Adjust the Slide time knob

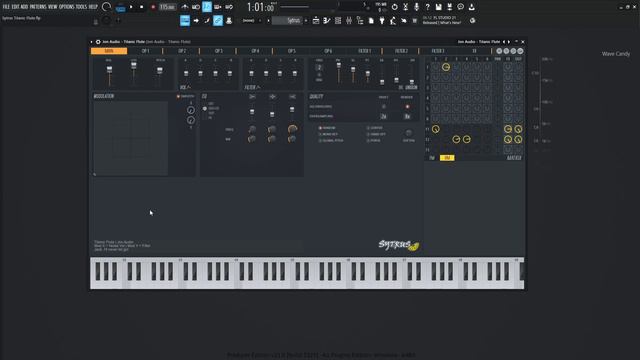click(x=408, y=133)
